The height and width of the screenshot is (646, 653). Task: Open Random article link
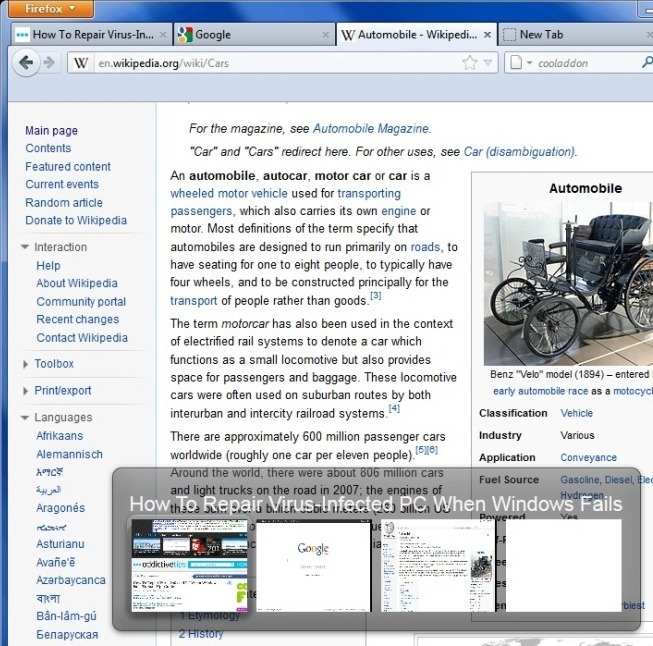coord(64,202)
